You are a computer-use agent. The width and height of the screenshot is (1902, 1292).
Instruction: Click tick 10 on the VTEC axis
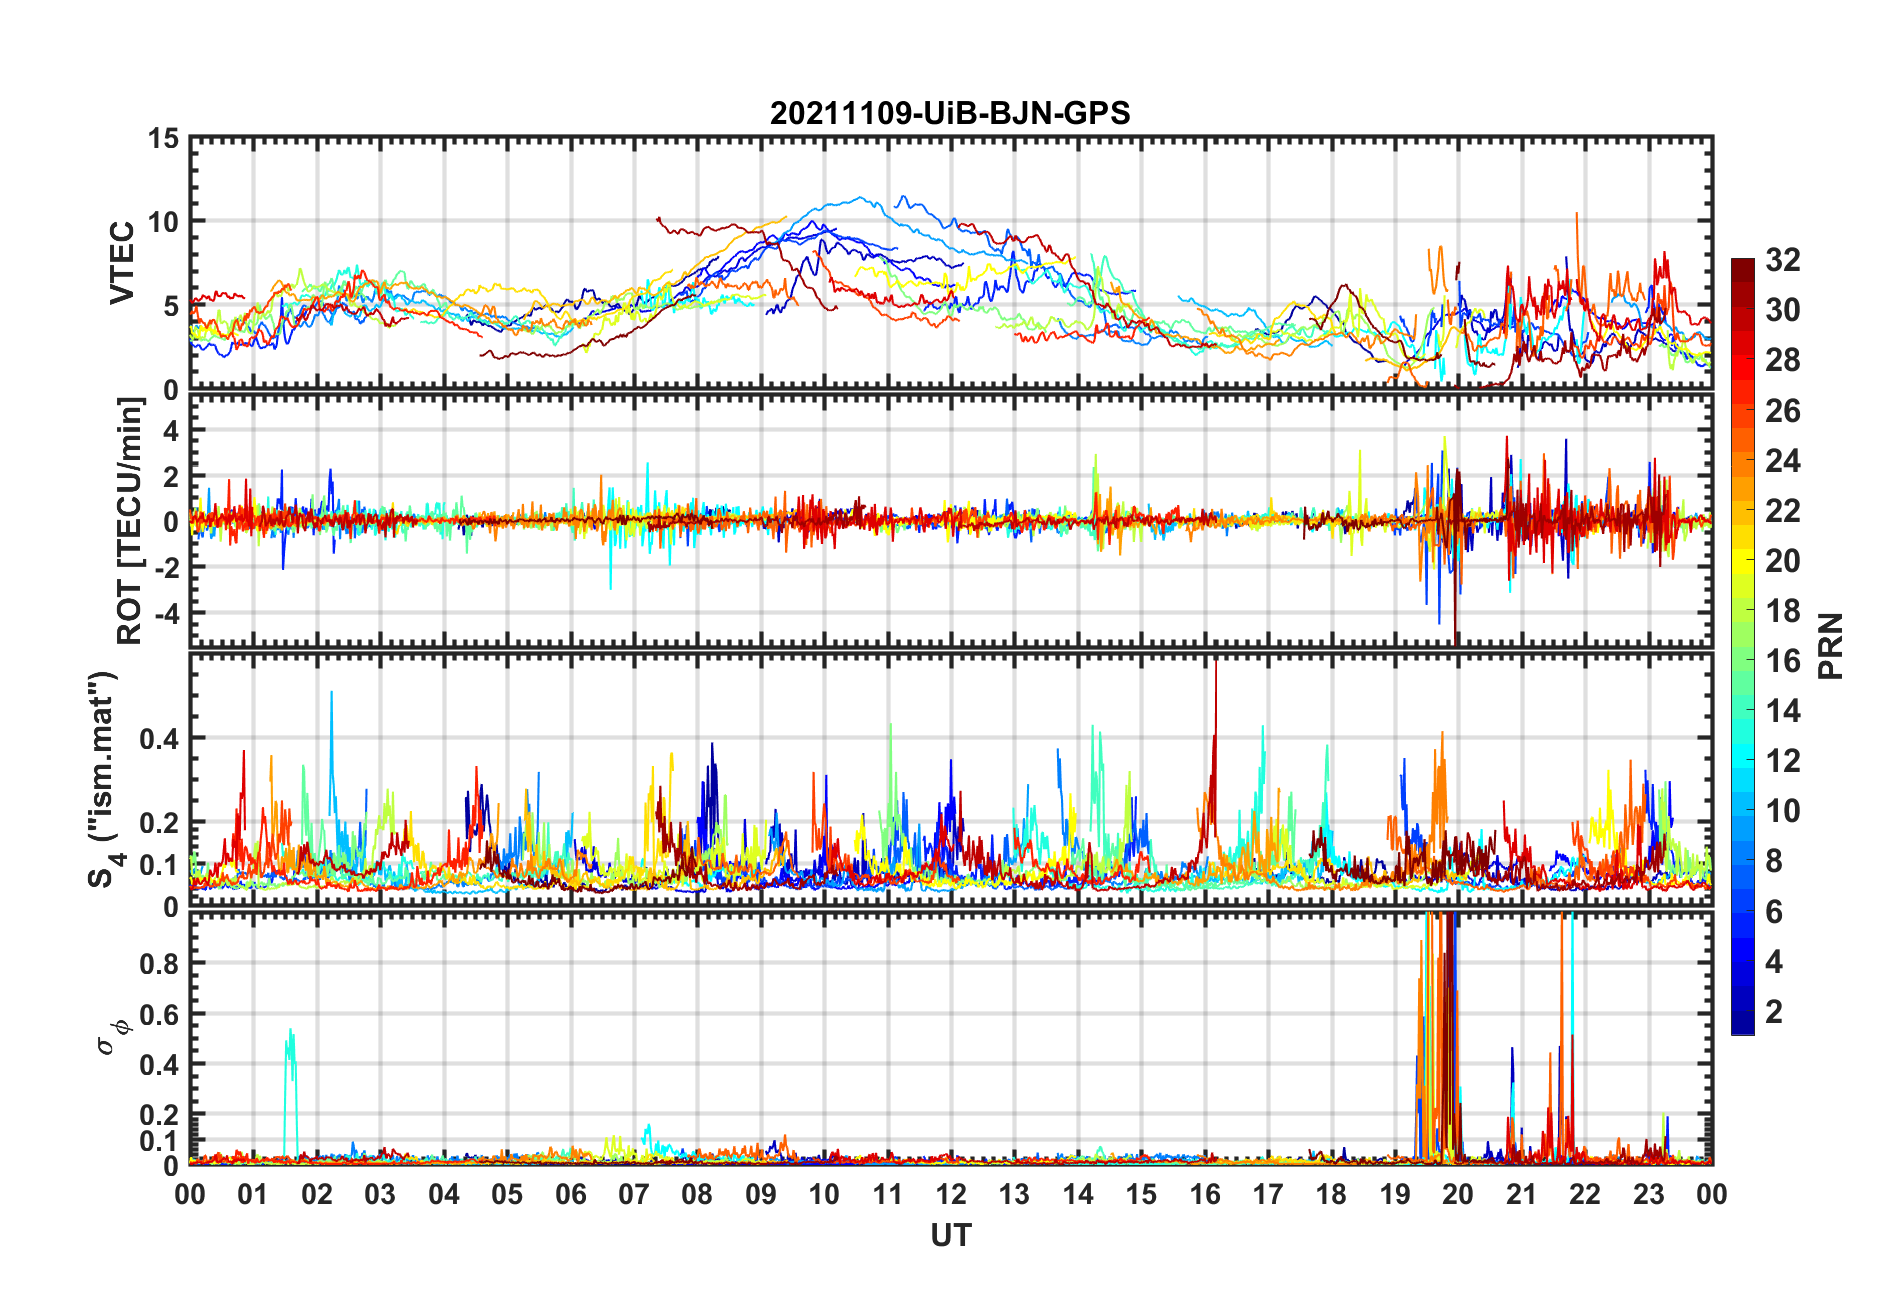164,222
